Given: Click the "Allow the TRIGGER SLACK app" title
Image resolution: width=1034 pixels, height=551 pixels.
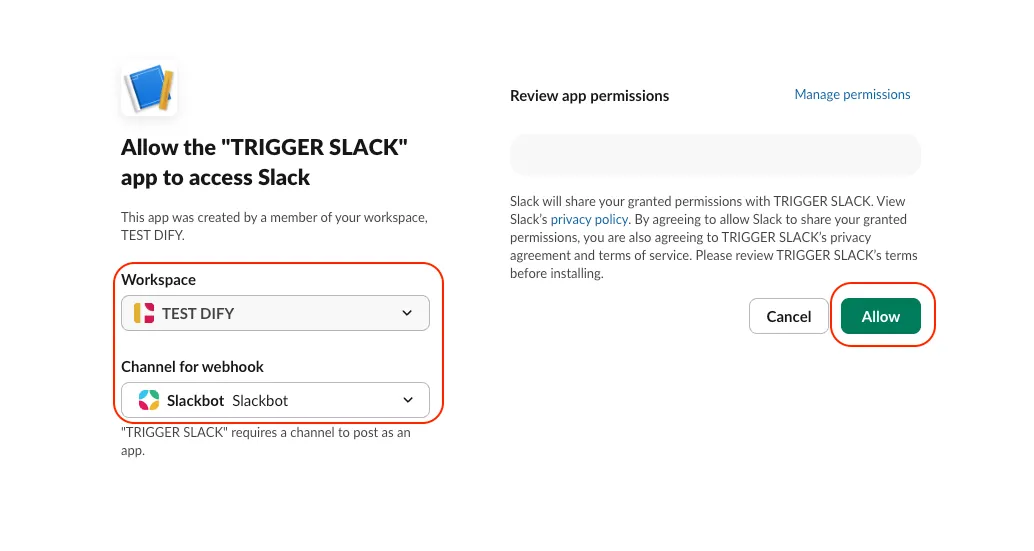Looking at the screenshot, I should point(265,162).
